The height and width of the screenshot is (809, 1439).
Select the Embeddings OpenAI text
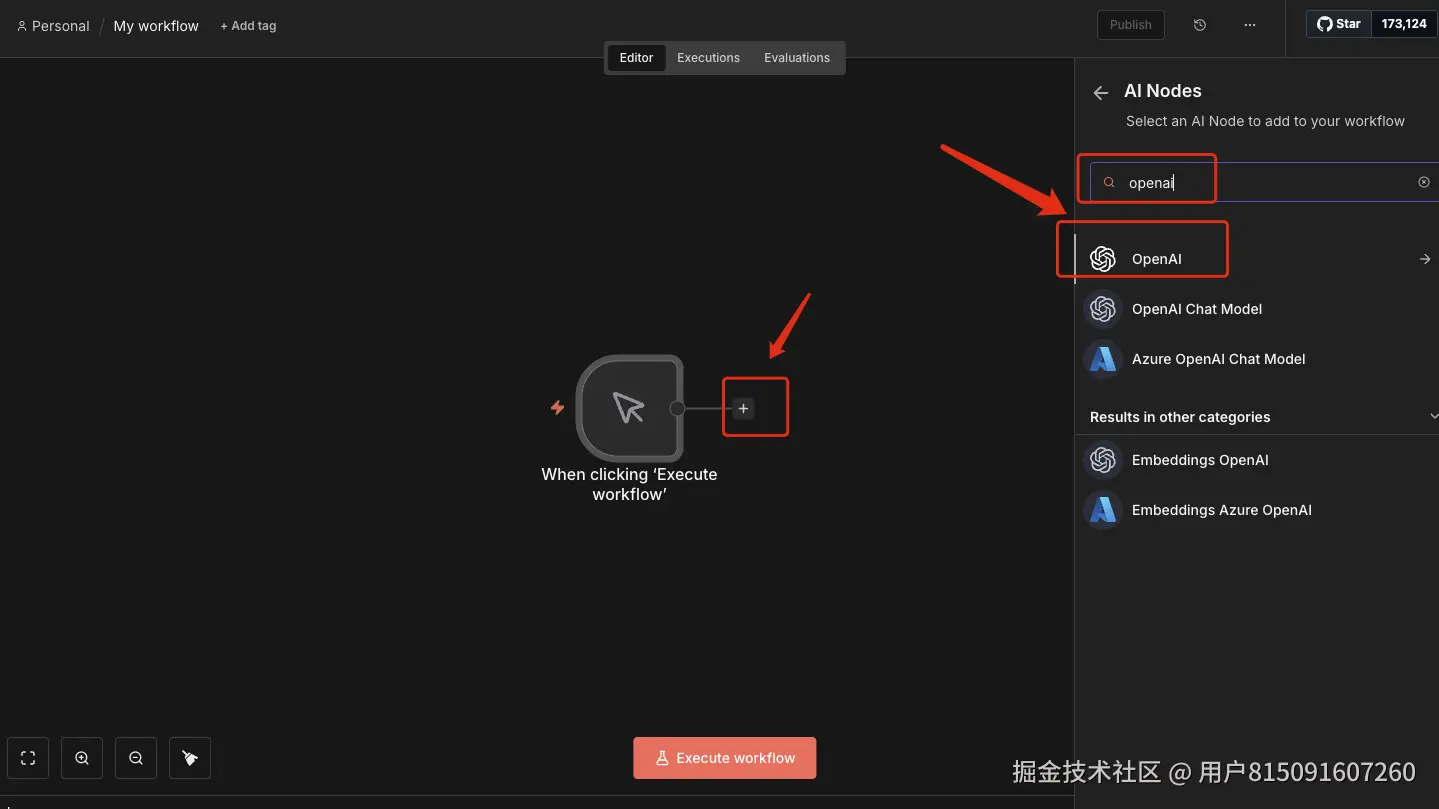coord(1200,460)
